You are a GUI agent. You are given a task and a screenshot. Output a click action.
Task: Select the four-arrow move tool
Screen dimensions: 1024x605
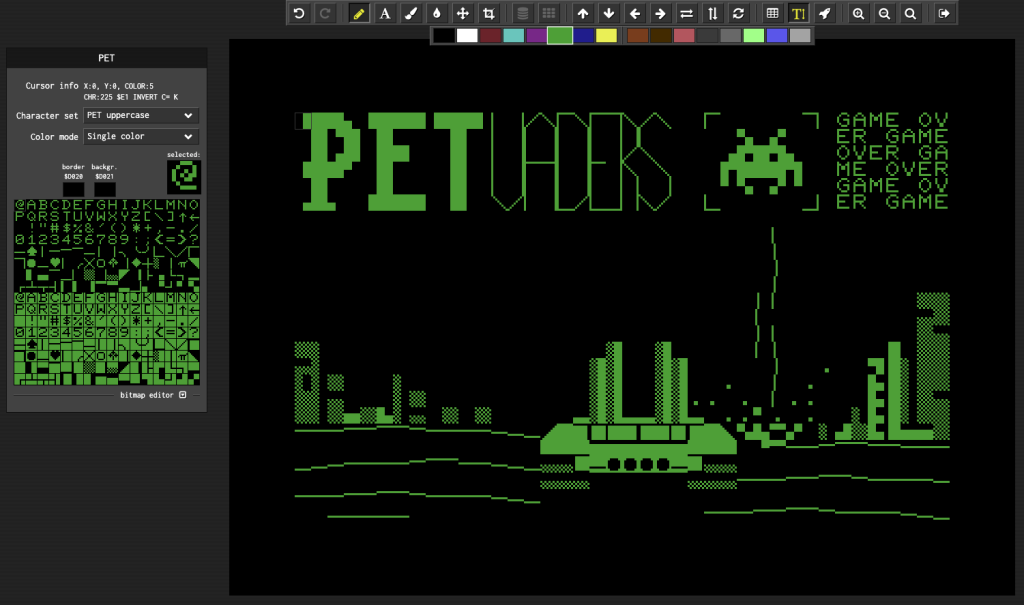(x=462, y=13)
